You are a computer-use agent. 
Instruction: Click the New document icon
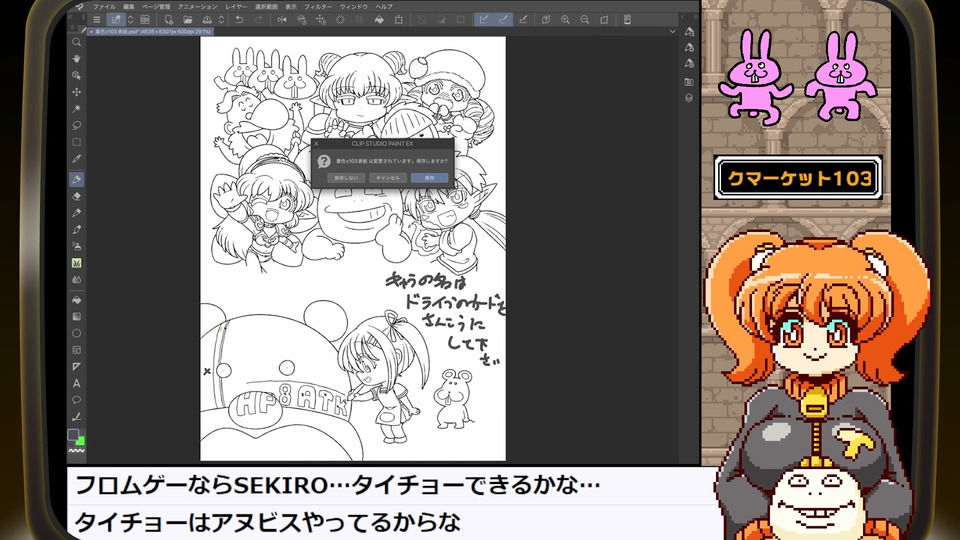[168, 20]
